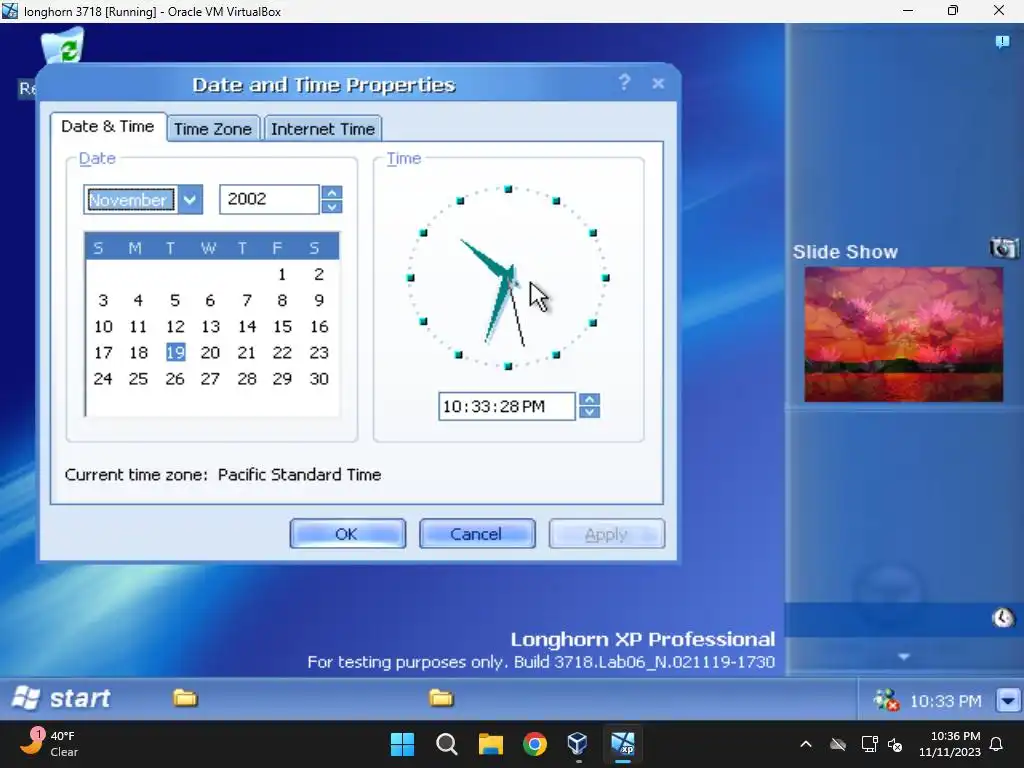
Task: Click the Apply button
Action: (607, 534)
